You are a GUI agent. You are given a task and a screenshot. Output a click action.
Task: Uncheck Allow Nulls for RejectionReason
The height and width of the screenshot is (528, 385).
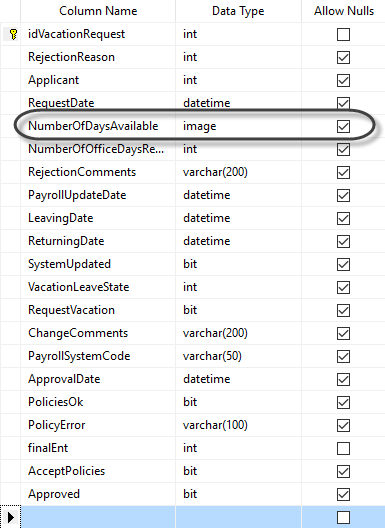click(343, 57)
